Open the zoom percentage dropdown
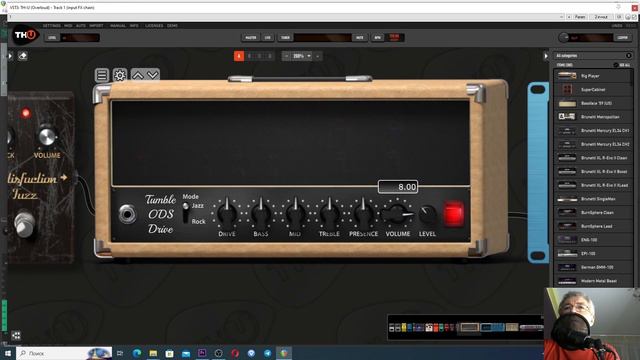 pos(302,56)
